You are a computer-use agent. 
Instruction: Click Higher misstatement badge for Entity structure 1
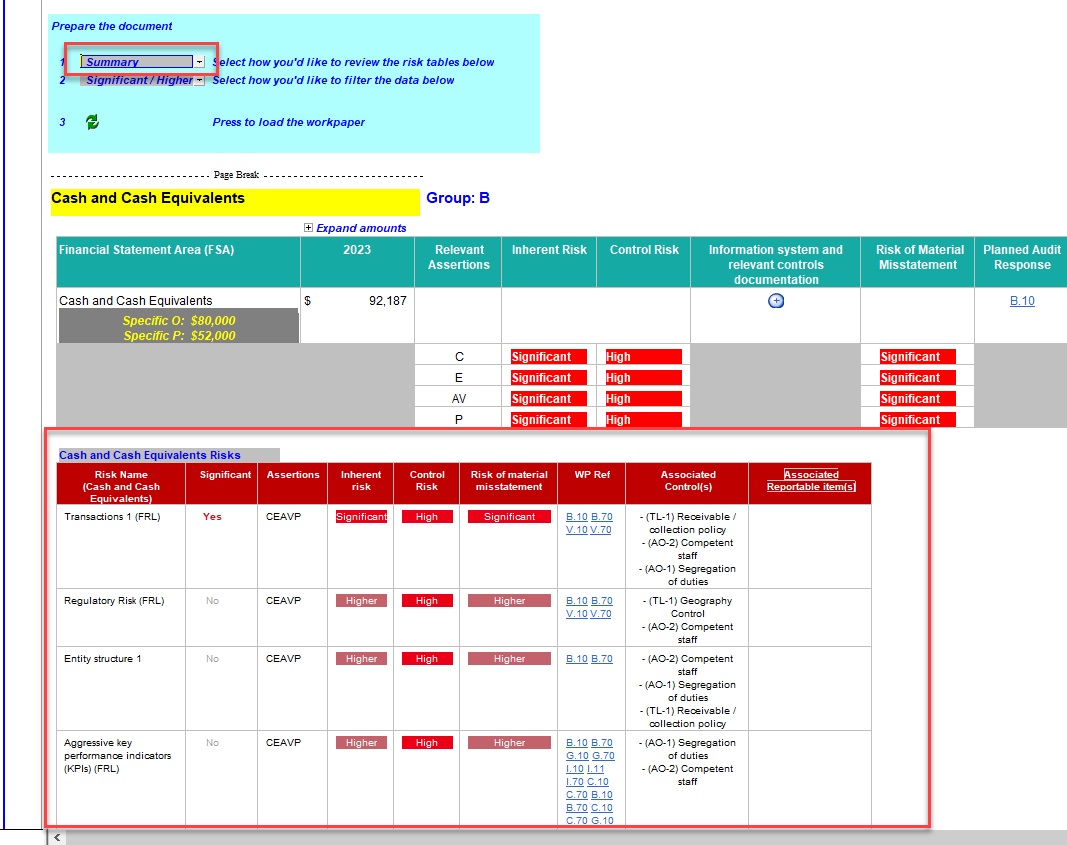pos(509,659)
